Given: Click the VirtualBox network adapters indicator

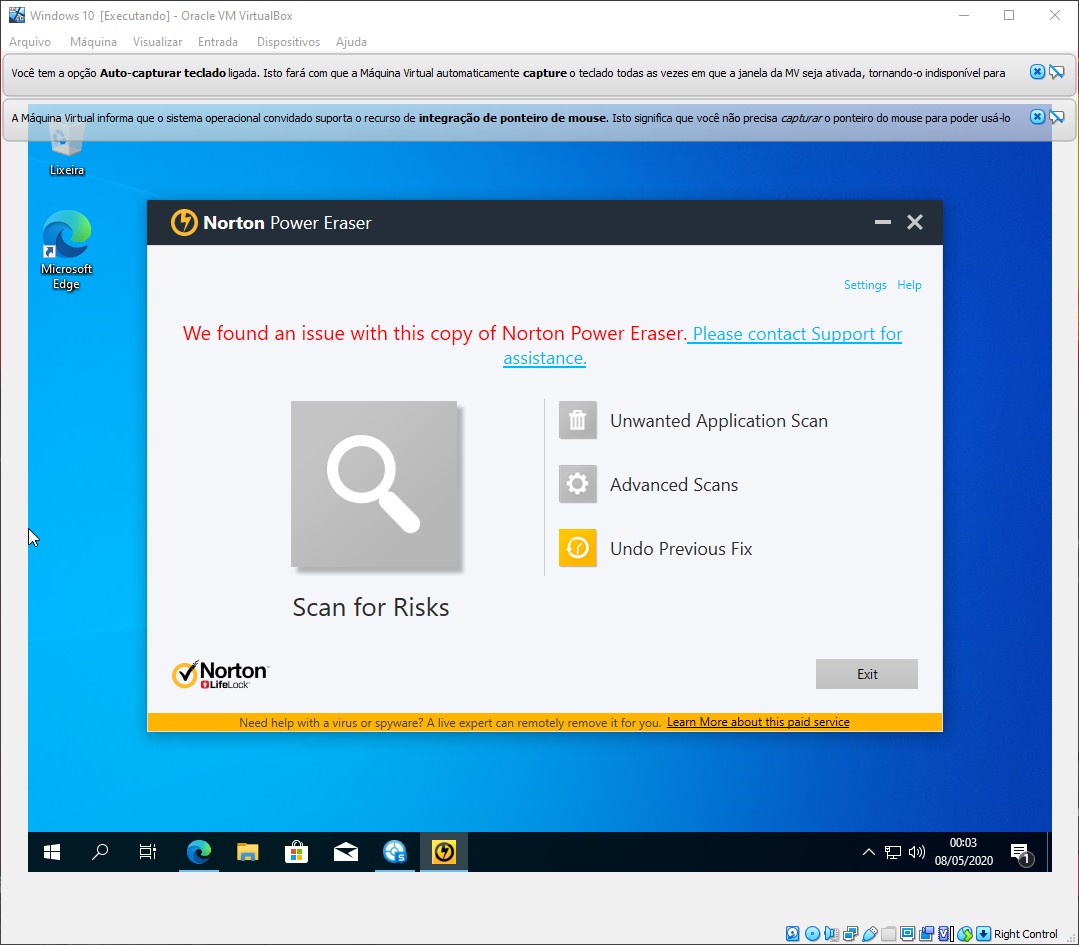Looking at the screenshot, I should [851, 933].
